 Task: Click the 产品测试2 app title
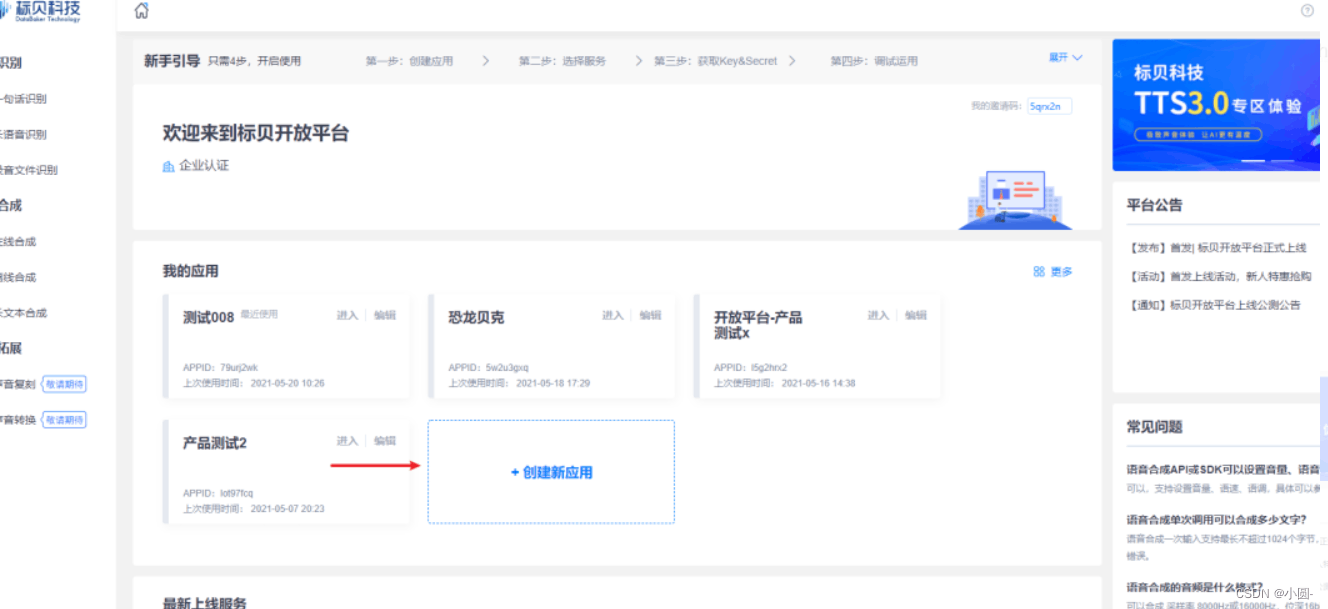tap(215, 443)
